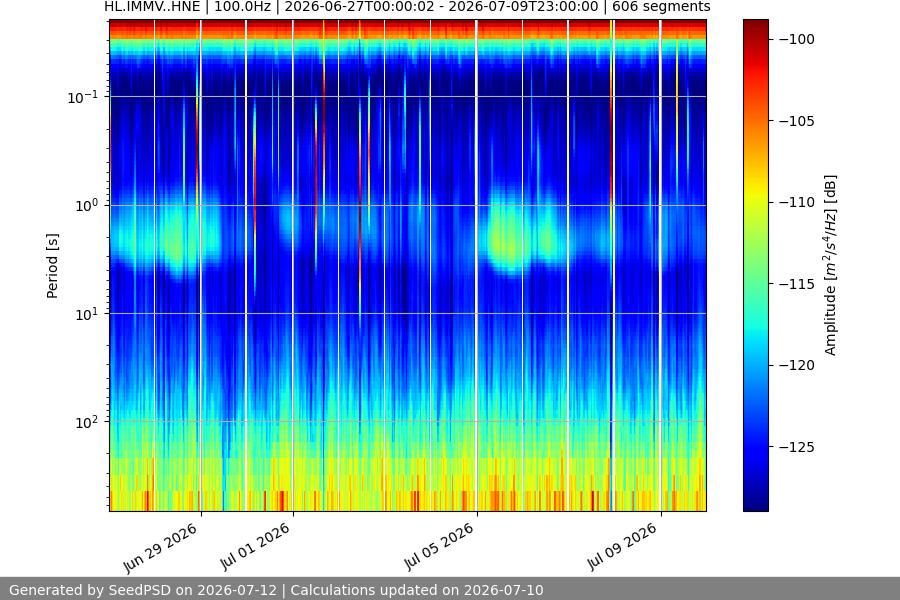Click the 10^1 period tick label
Image resolution: width=900 pixels, height=600 pixels.
click(x=87, y=314)
